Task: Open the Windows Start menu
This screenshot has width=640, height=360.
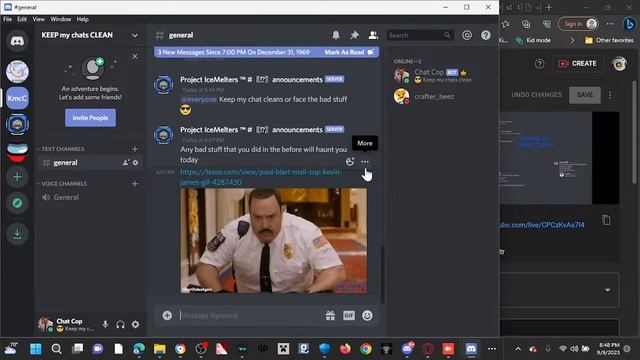Action: (x=36, y=349)
